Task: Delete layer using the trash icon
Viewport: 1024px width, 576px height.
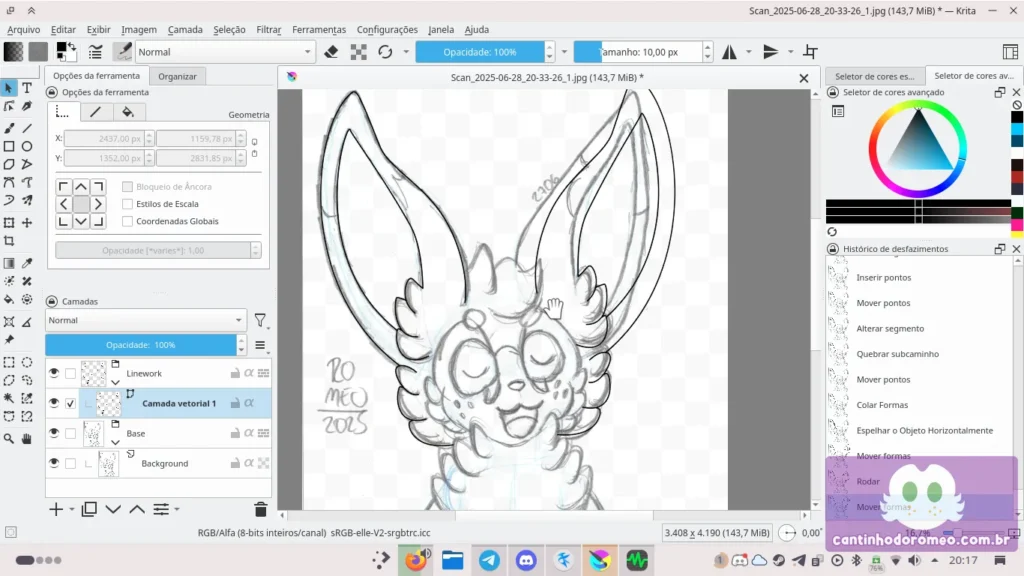Action: pyautogui.click(x=261, y=509)
